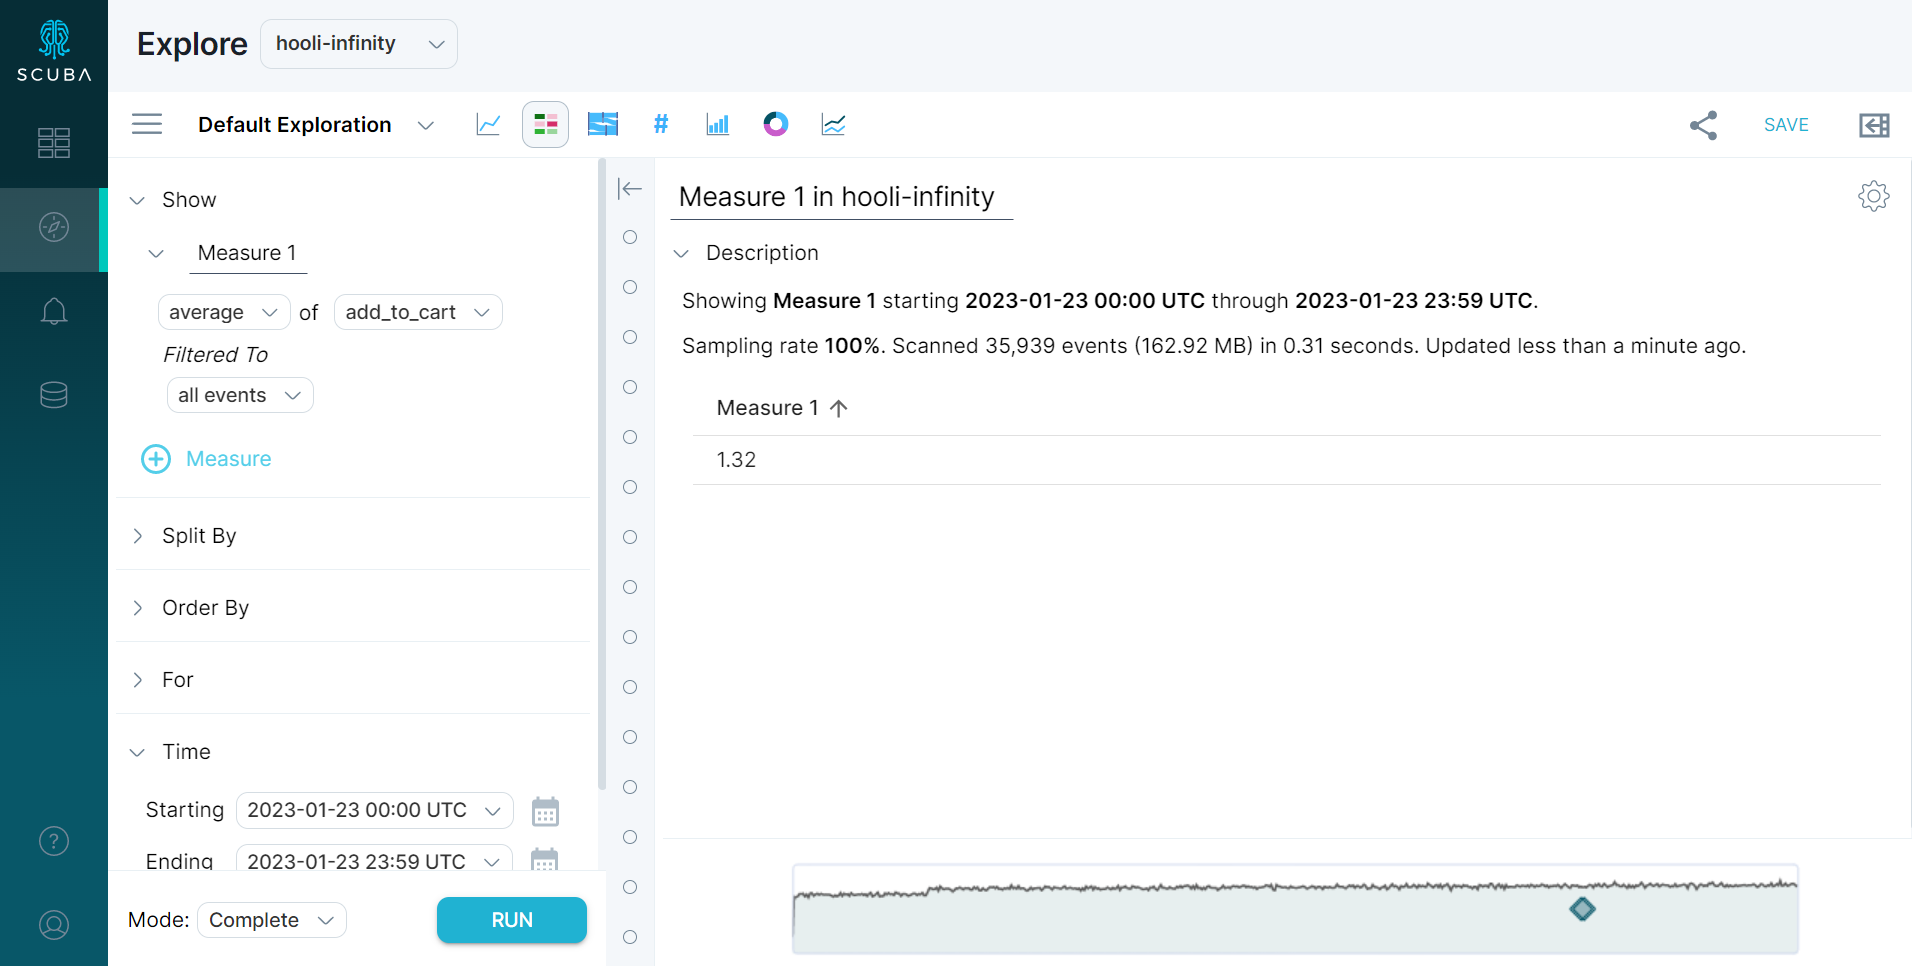The width and height of the screenshot is (1912, 966).
Task: Open the Explore compass icon in sidebar
Action: pyautogui.click(x=54, y=227)
